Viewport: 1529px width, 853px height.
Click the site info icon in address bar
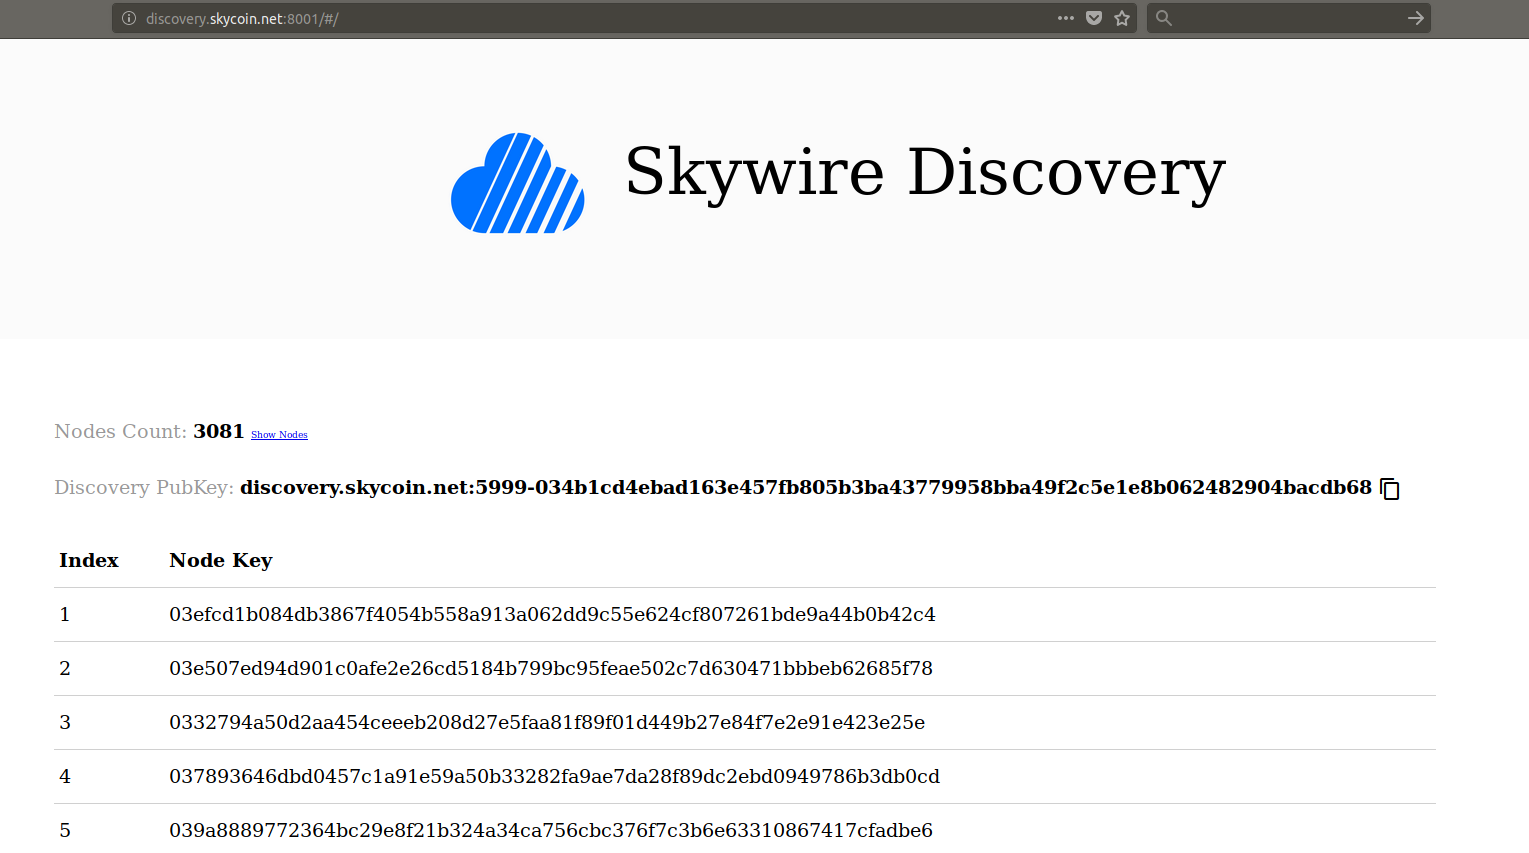(x=129, y=18)
